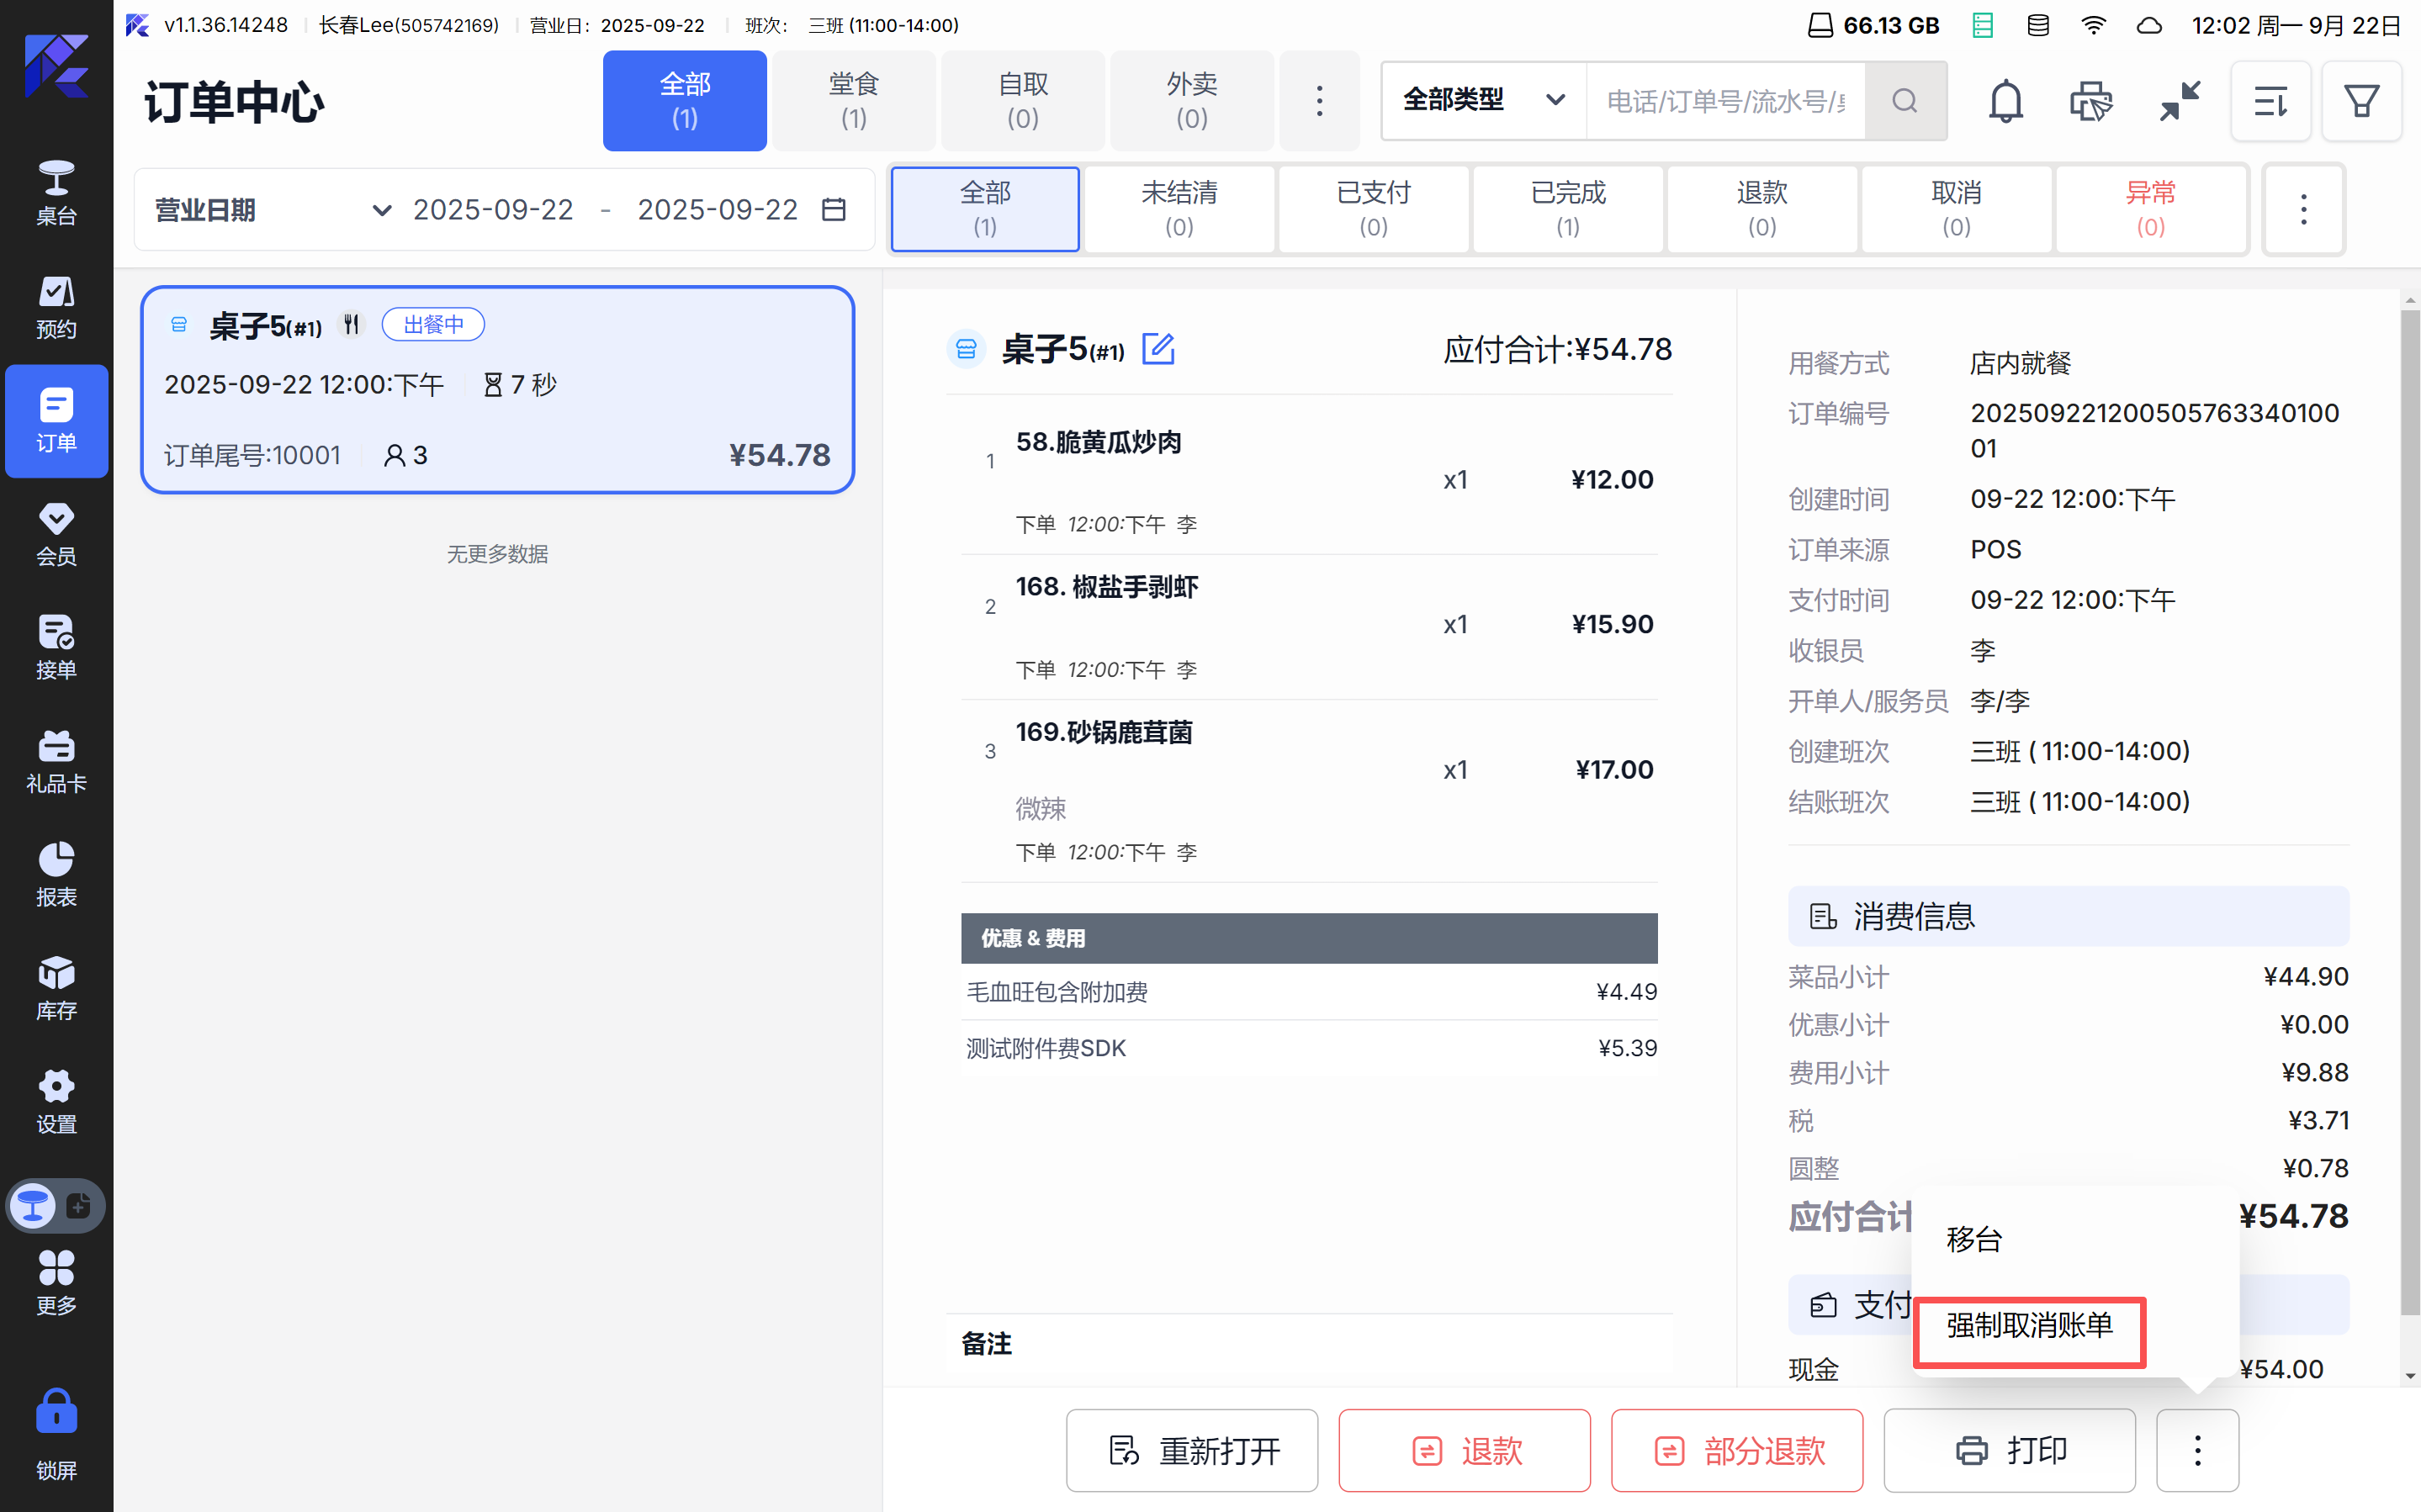2421x1512 pixels.
Task: Click the sort order icon
Action: tap(2270, 101)
